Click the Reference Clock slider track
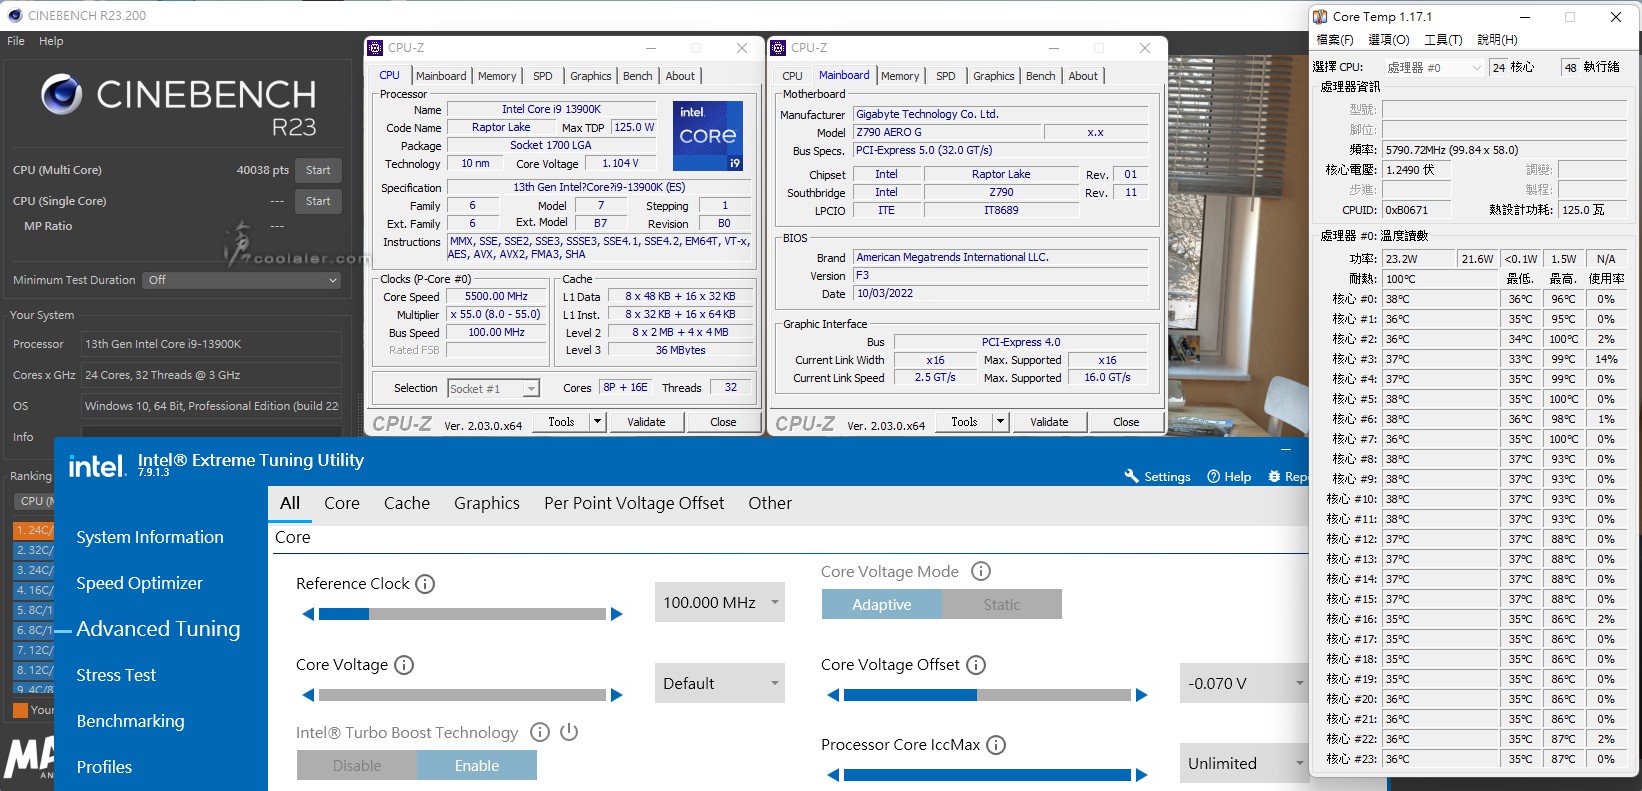The height and width of the screenshot is (791, 1642). 462,614
